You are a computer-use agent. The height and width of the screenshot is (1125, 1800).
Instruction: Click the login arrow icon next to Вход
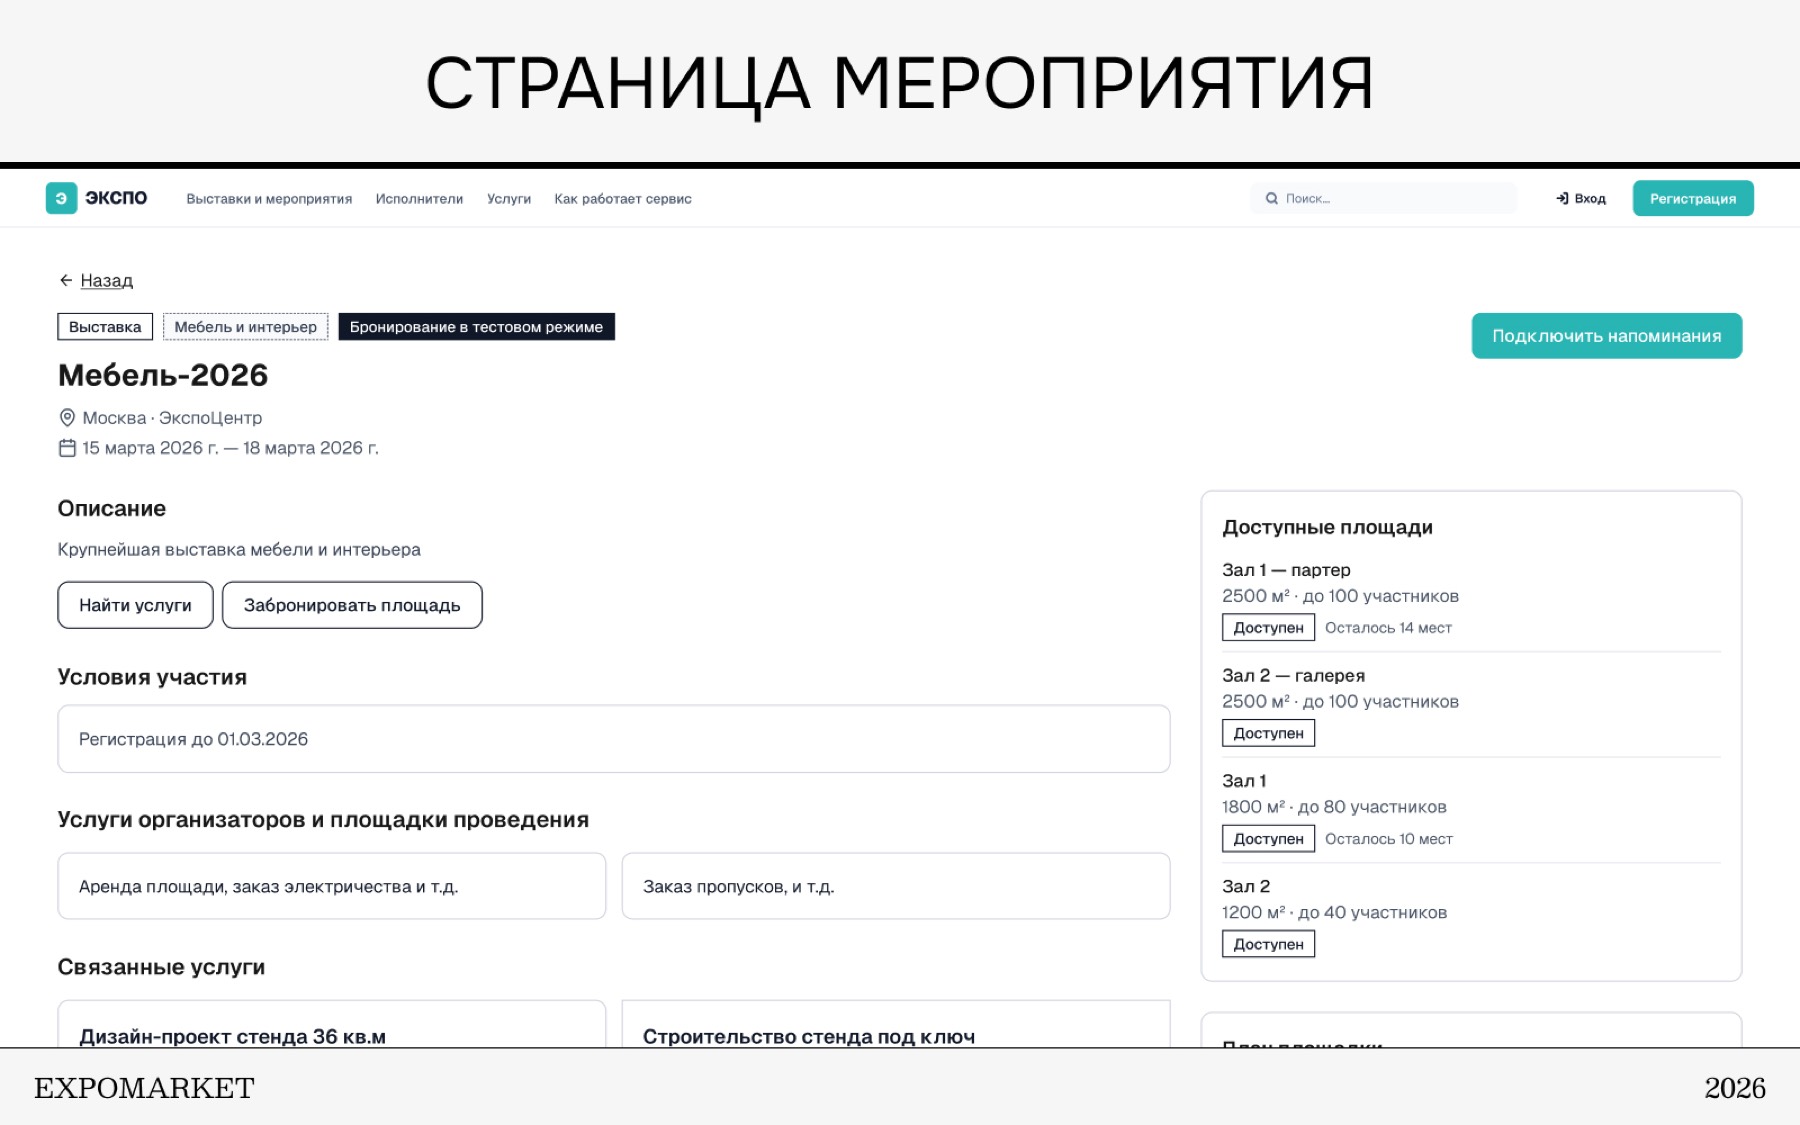click(x=1562, y=199)
